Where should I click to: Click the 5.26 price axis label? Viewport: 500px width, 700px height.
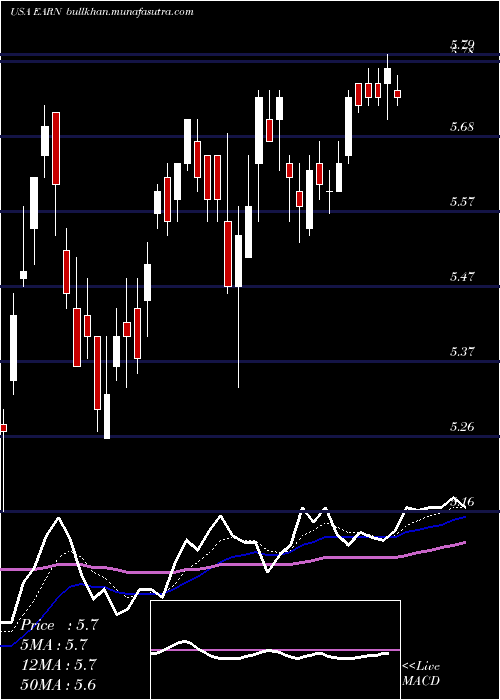point(462,427)
